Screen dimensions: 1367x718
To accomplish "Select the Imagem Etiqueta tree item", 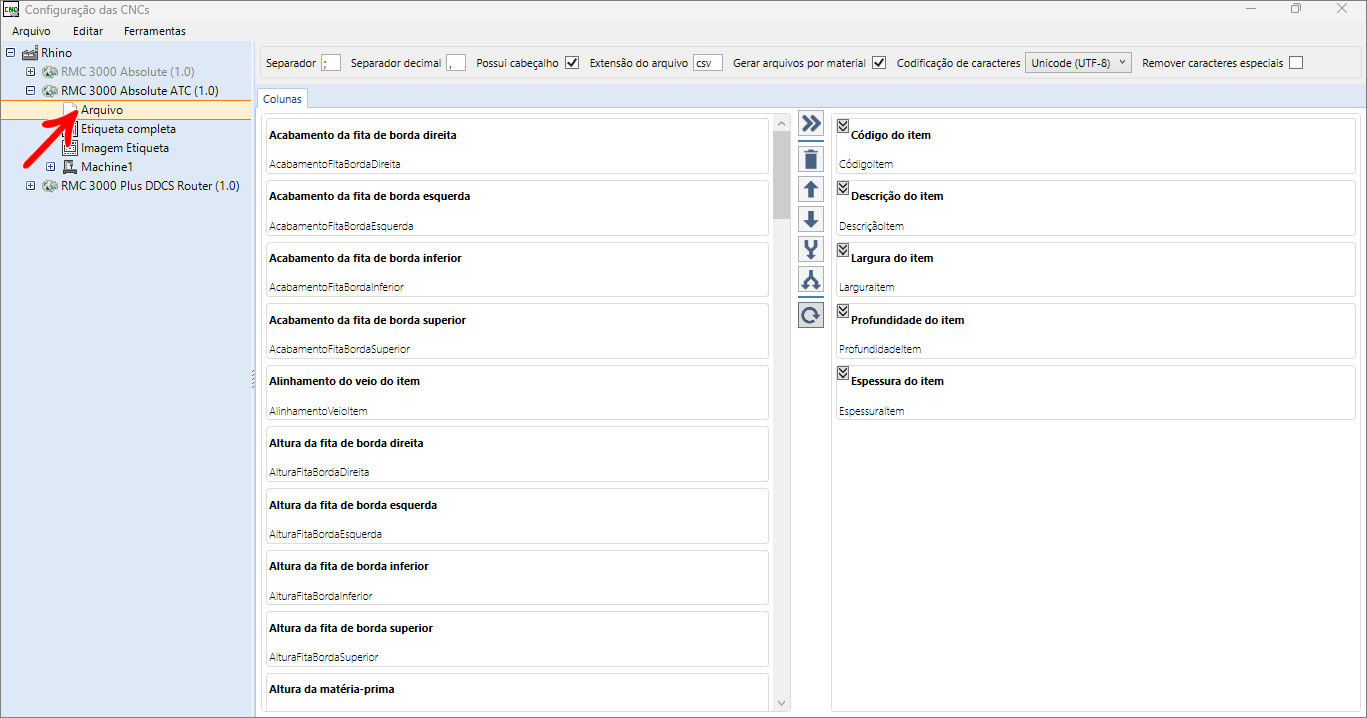I will tap(125, 148).
